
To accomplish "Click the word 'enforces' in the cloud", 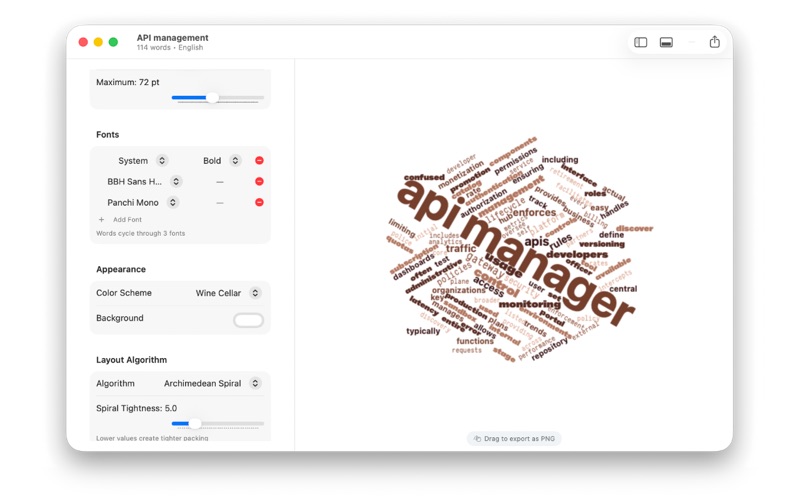I will pyautogui.click(x=534, y=212).
